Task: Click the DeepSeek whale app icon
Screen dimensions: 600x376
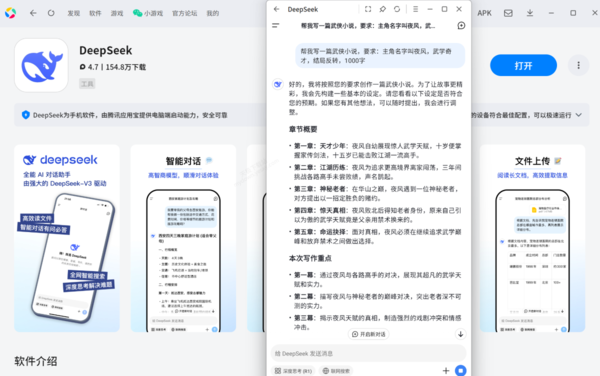Action: click(x=41, y=65)
